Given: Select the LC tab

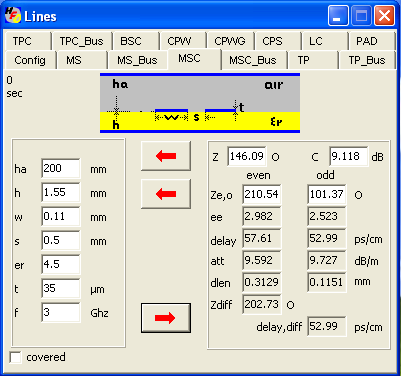Looking at the screenshot, I should 324,41.
